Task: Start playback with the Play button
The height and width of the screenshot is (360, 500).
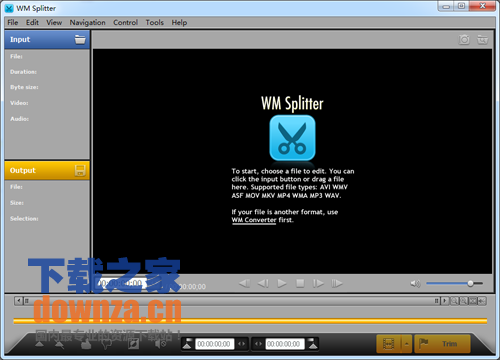Action: click(282, 284)
